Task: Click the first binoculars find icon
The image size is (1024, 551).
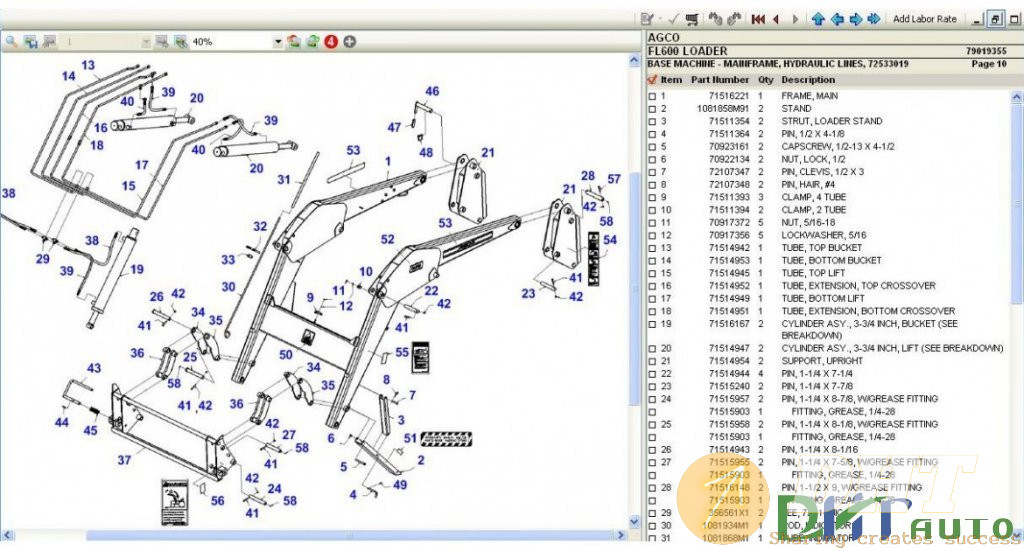Action: [x=716, y=19]
